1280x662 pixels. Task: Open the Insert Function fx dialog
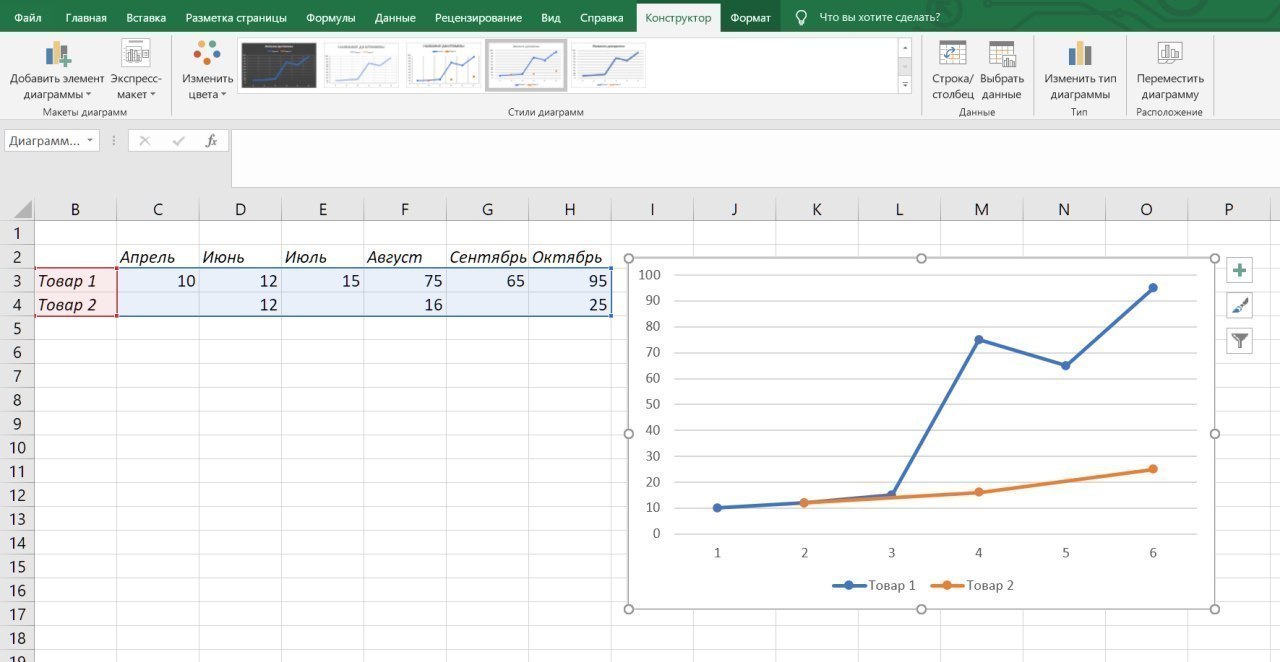pyautogui.click(x=211, y=141)
